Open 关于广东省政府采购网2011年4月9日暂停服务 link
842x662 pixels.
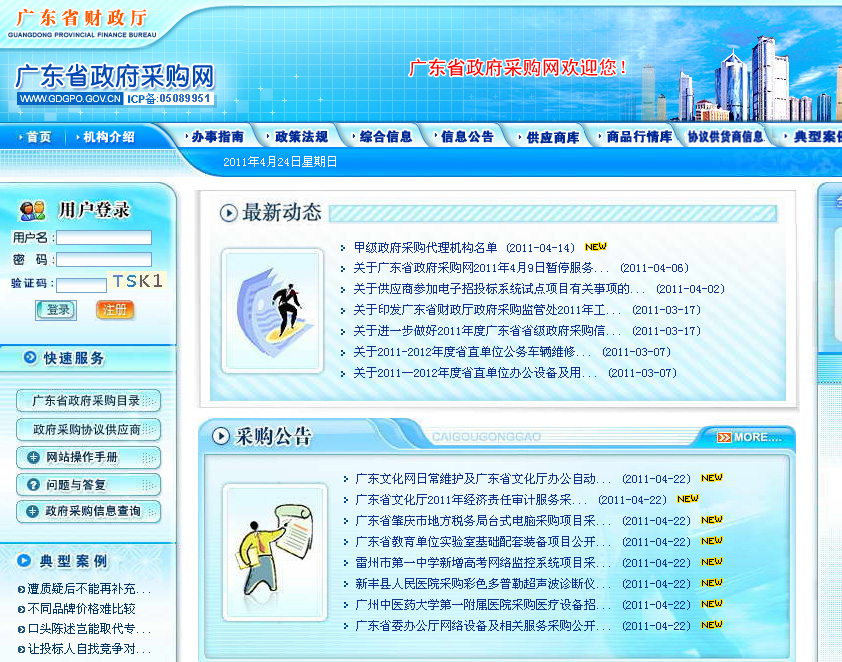[x=481, y=268]
